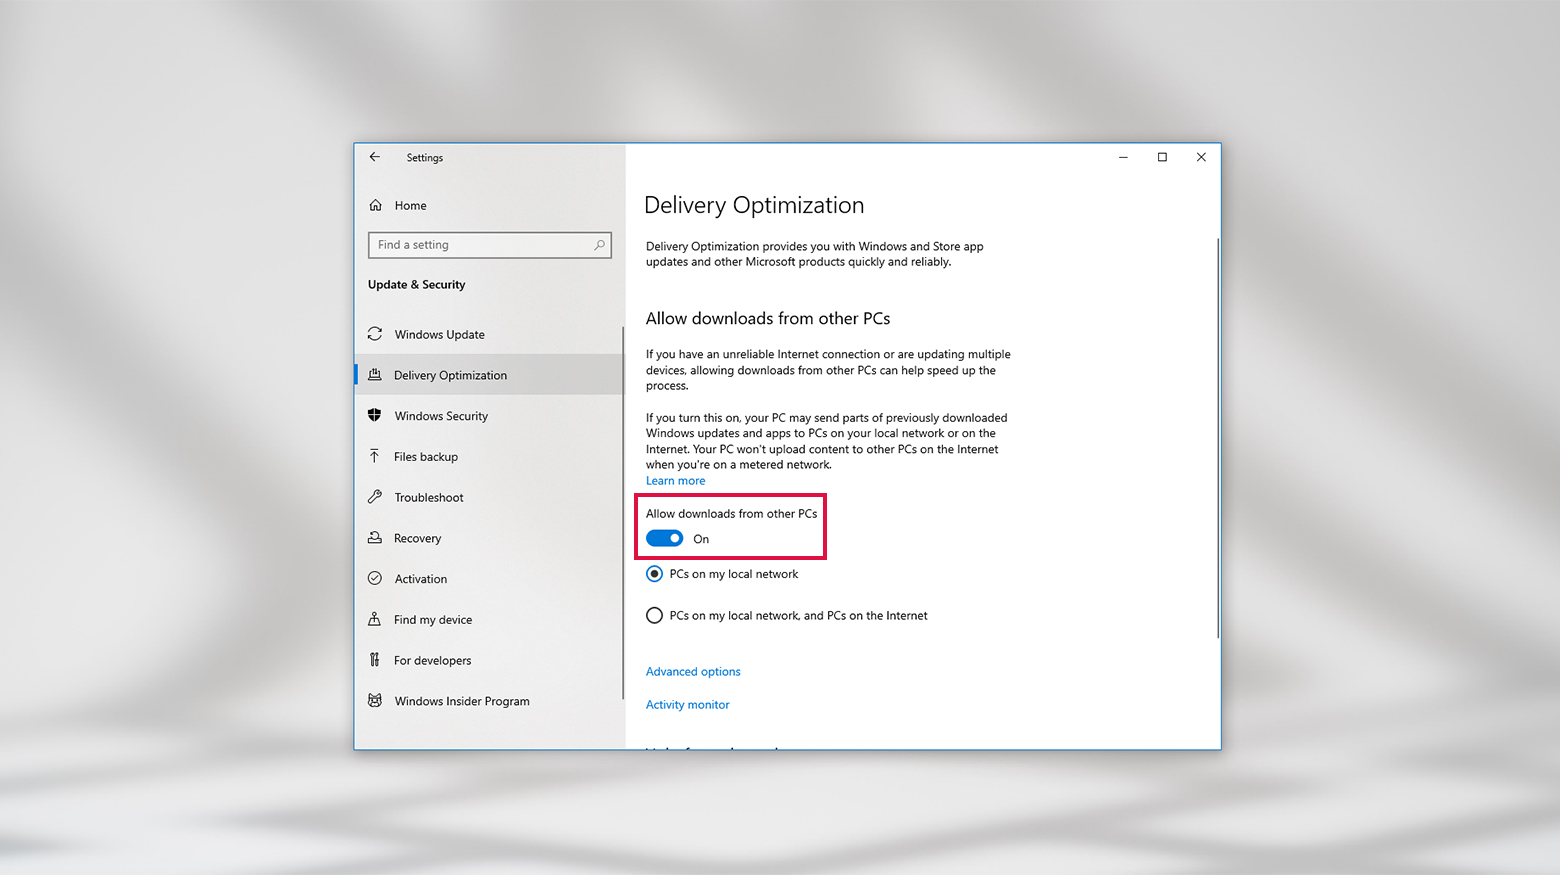Select PCs on my local network option

point(654,573)
